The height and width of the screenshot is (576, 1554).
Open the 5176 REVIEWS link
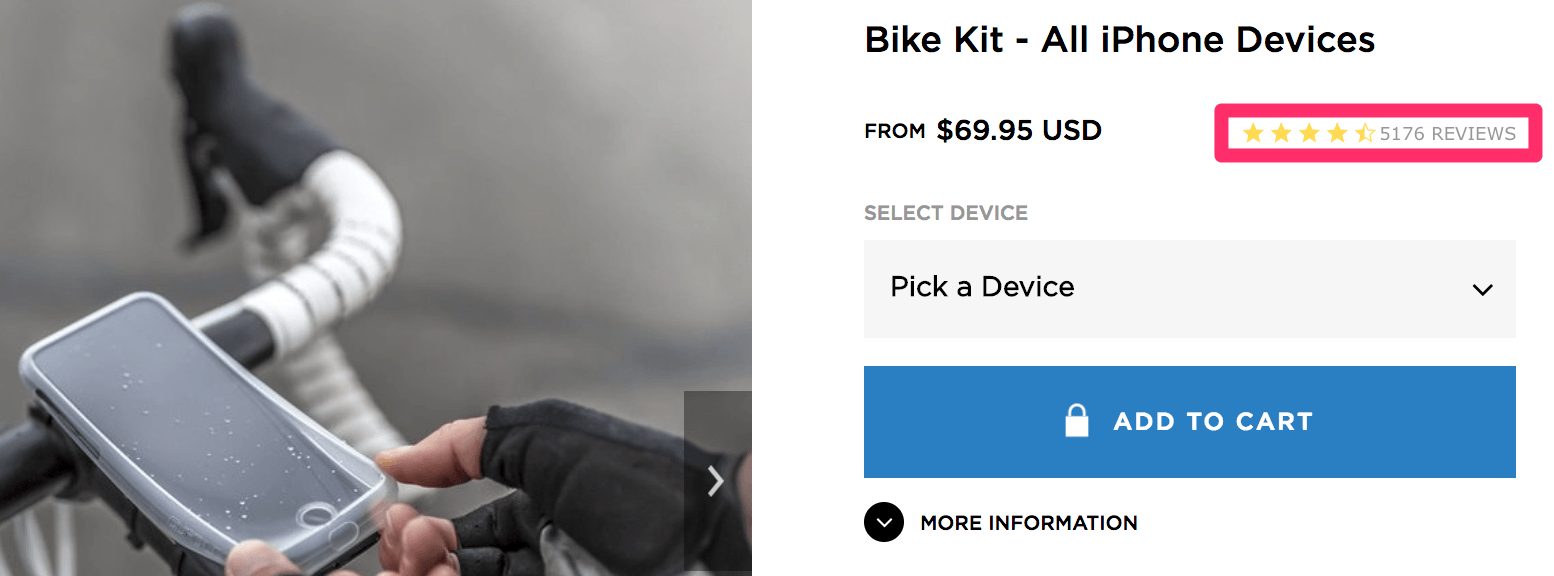(x=1447, y=134)
